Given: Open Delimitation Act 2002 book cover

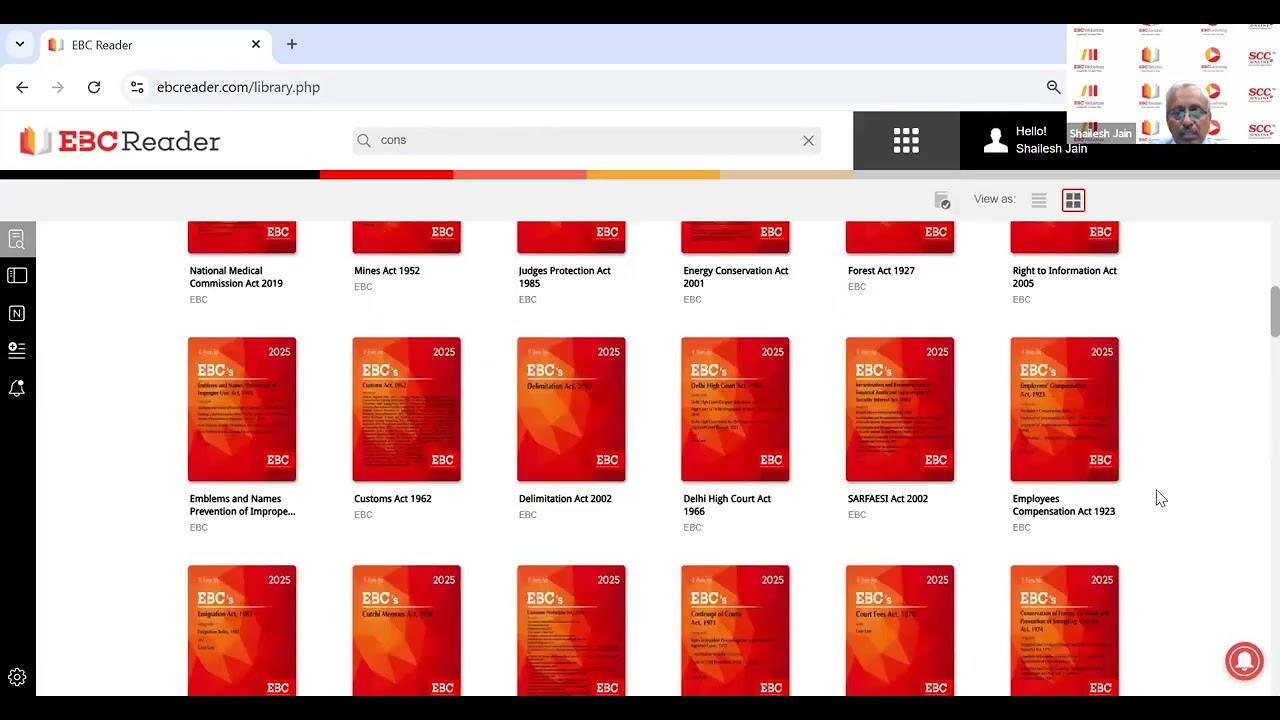Looking at the screenshot, I should click(571, 409).
